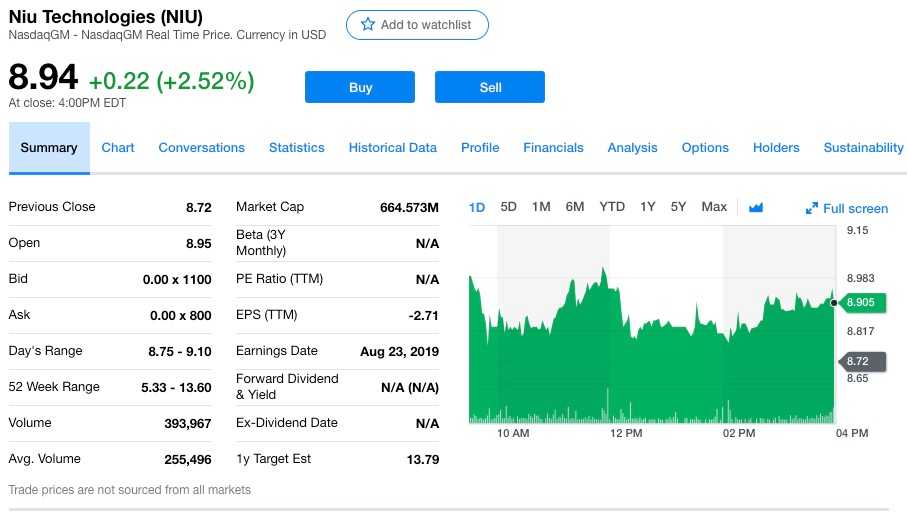View the Historical Data tab
Viewport: 907px width, 514px height.
[x=393, y=148]
